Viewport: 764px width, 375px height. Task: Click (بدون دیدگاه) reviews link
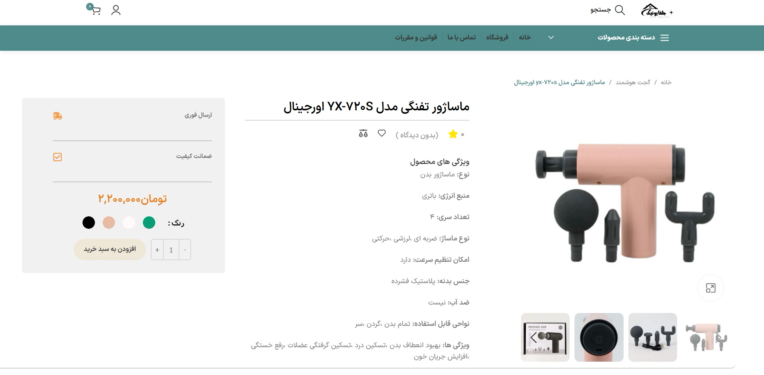[417, 135]
